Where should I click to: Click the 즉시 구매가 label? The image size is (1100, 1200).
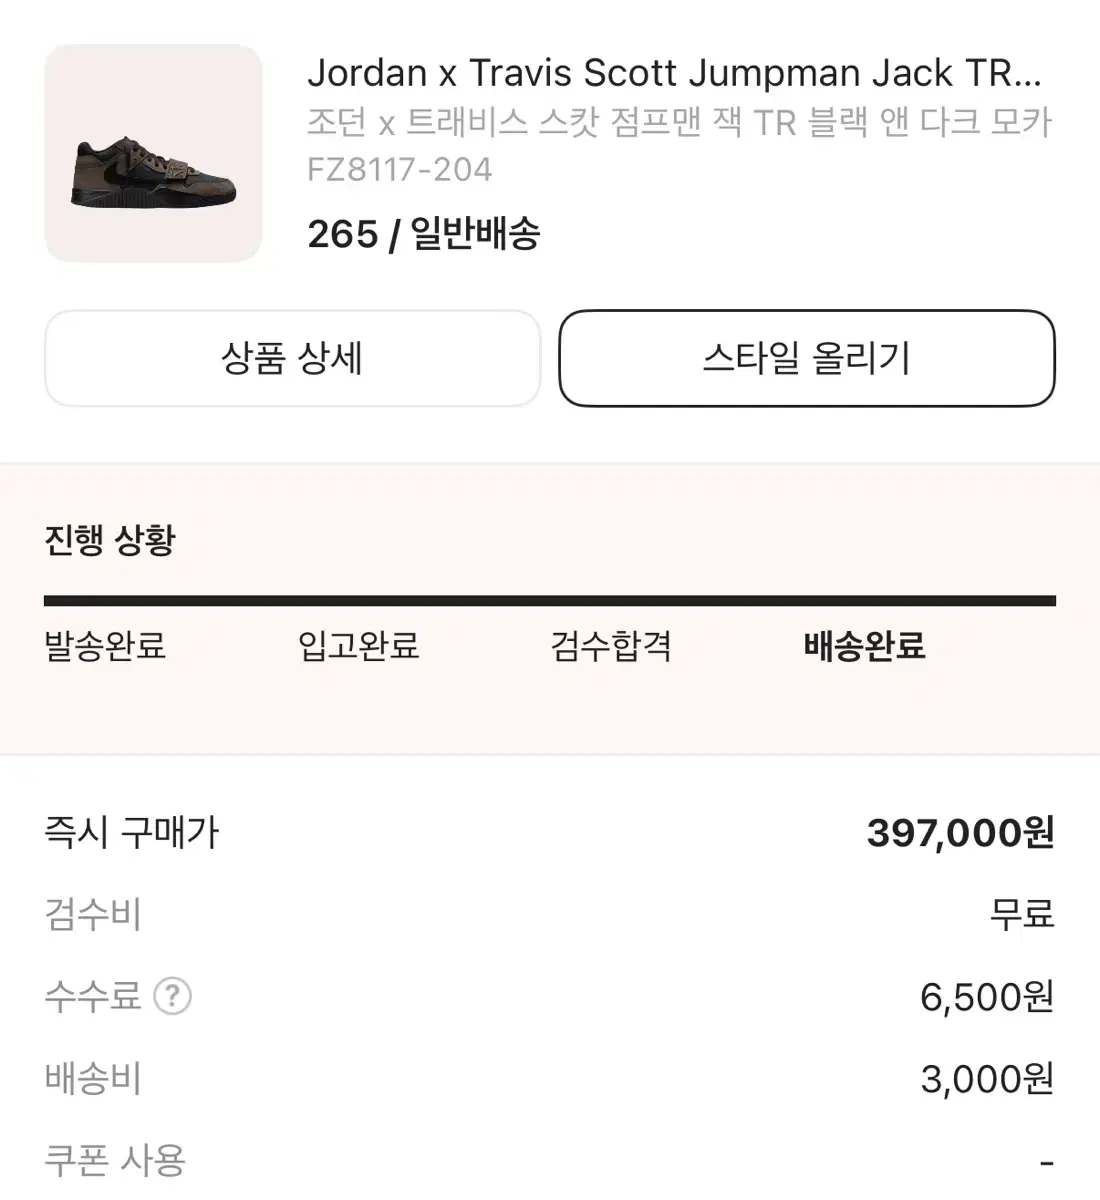131,832
